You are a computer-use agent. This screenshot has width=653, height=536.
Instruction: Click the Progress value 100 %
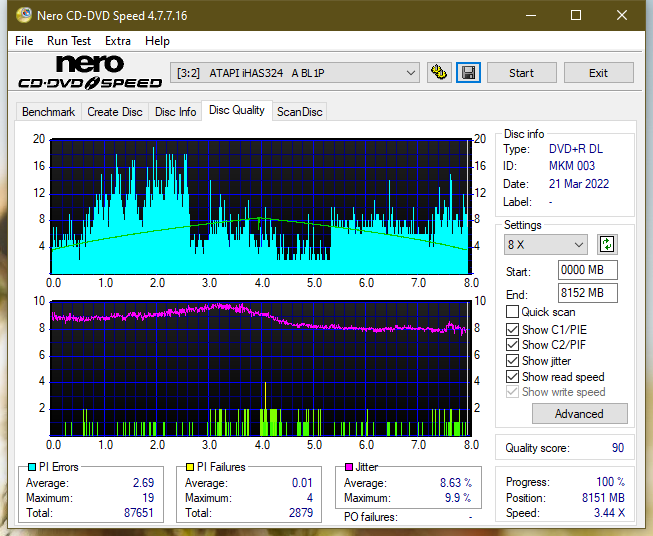coord(611,482)
